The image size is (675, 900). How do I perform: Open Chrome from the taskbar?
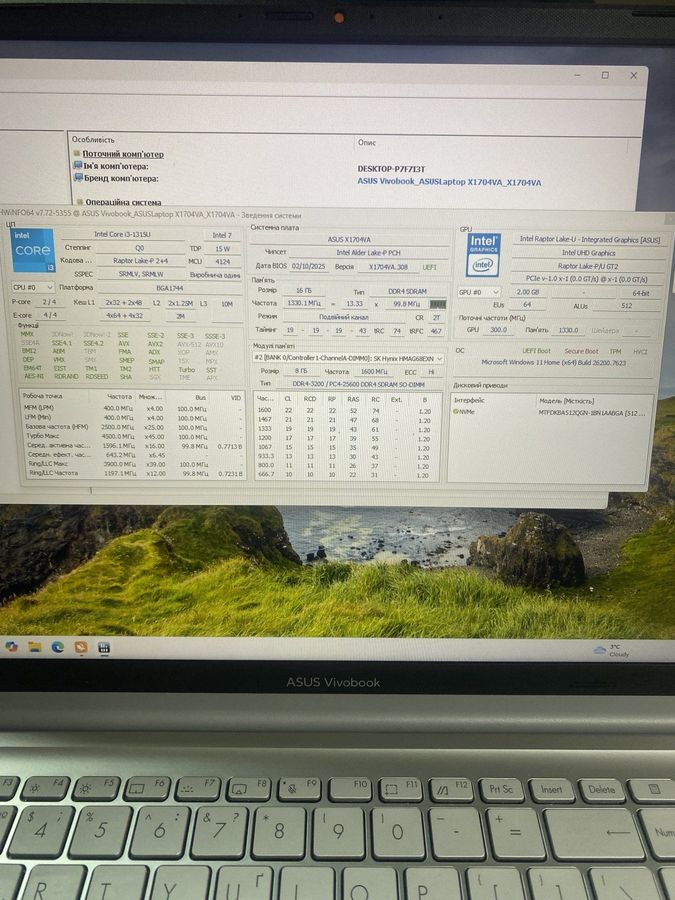(11, 647)
